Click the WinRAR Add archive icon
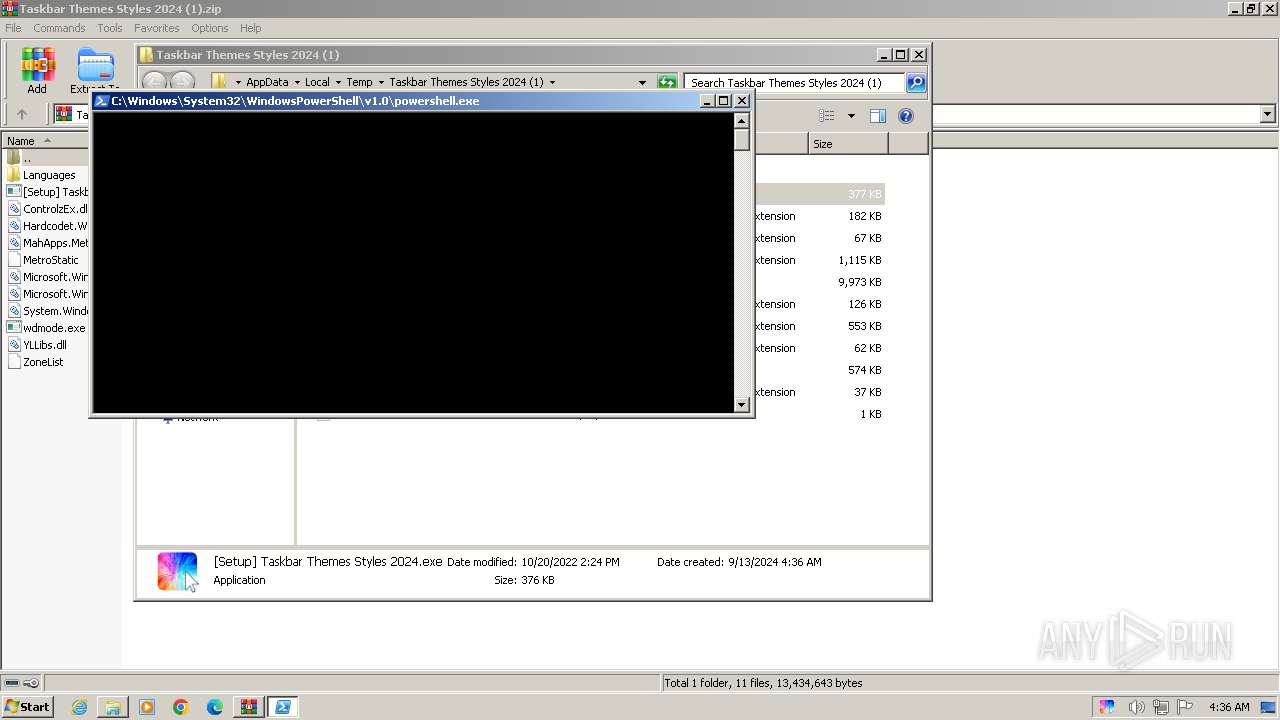The image size is (1280, 720). (x=37, y=65)
